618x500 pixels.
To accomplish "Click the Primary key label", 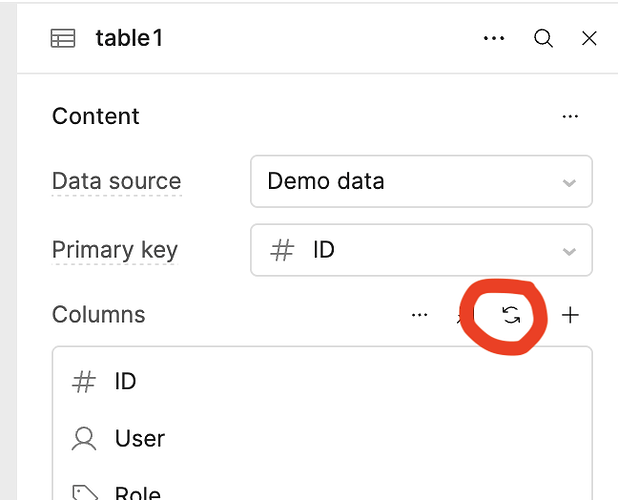I will tap(115, 250).
